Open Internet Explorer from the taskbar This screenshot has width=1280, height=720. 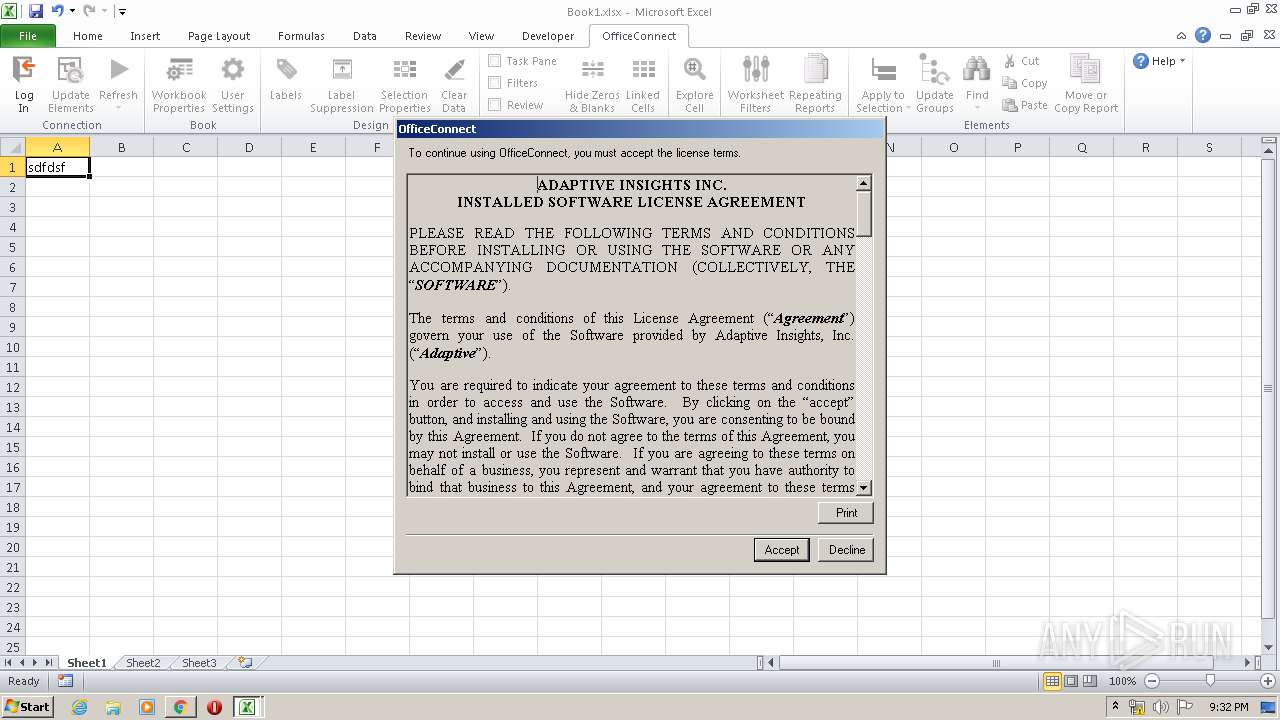tap(79, 707)
